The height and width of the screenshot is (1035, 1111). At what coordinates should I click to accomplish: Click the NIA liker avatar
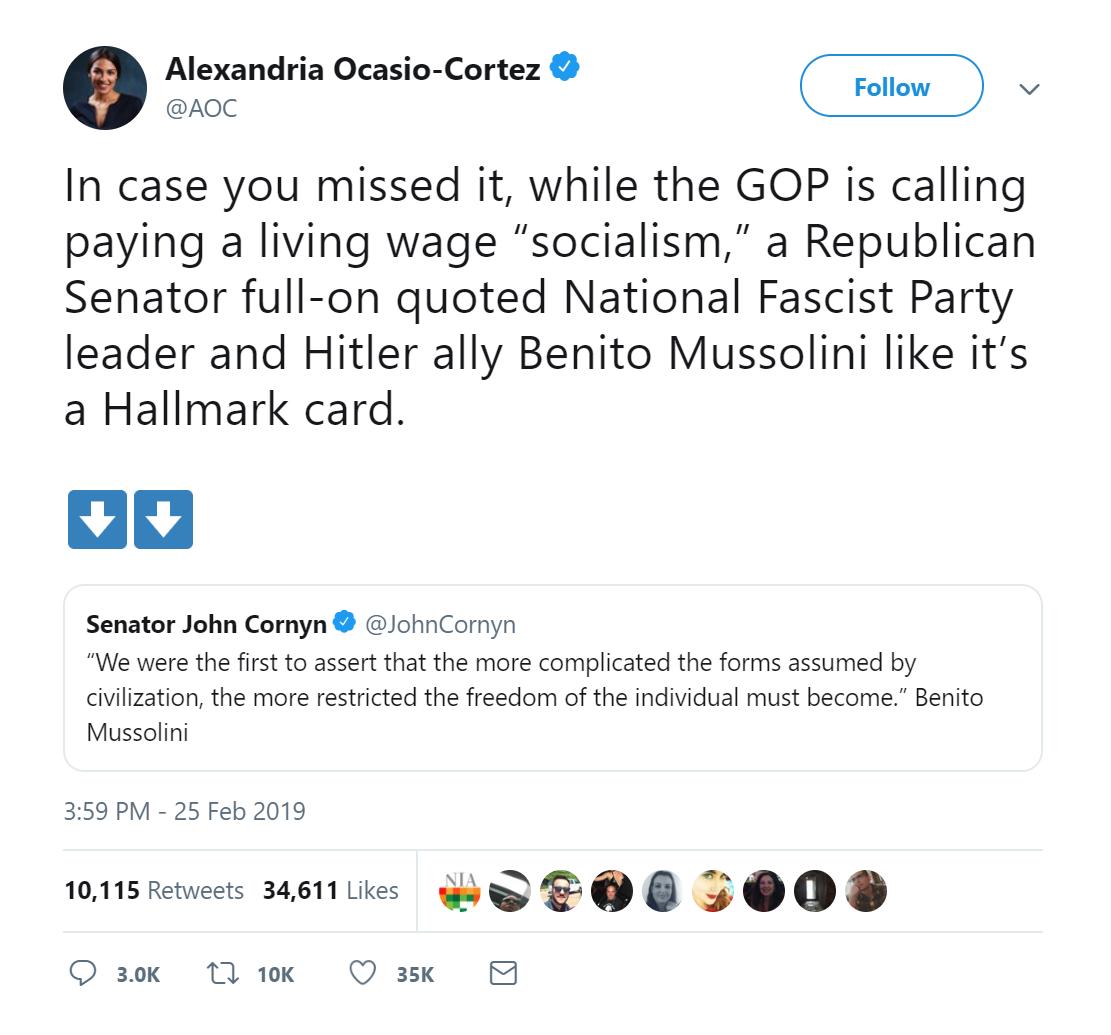point(459,890)
